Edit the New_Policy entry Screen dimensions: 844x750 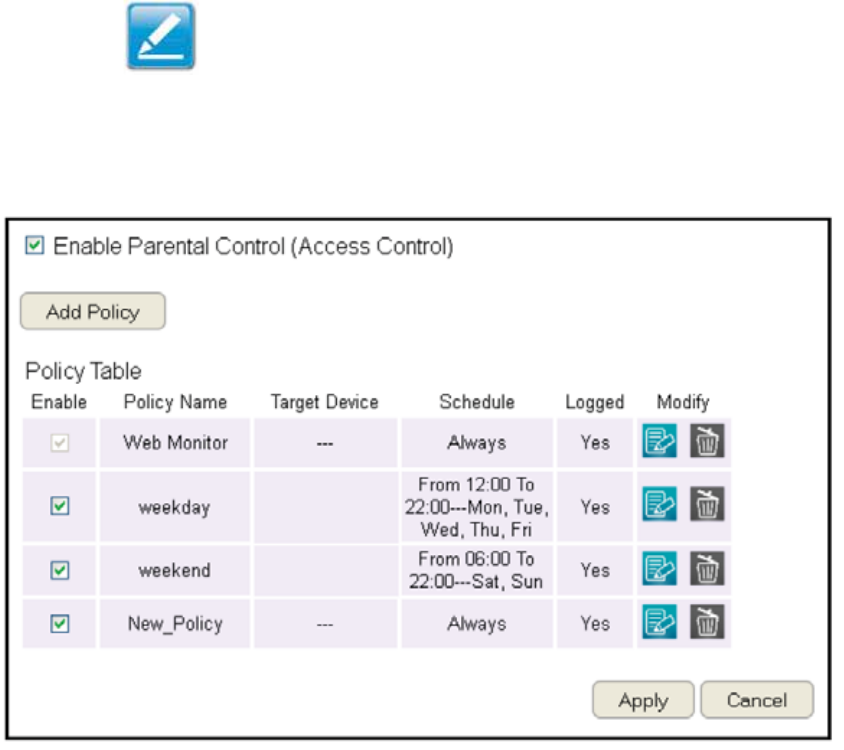tap(659, 622)
